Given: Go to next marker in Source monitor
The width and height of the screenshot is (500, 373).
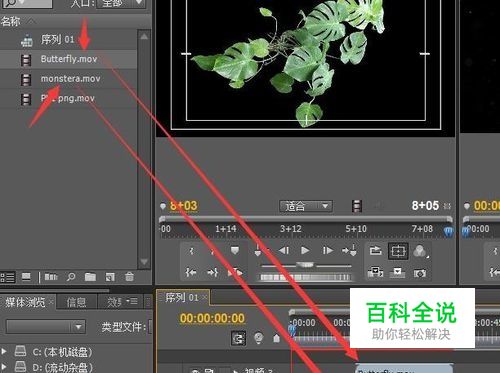Looking at the screenshot, I should point(349,250).
